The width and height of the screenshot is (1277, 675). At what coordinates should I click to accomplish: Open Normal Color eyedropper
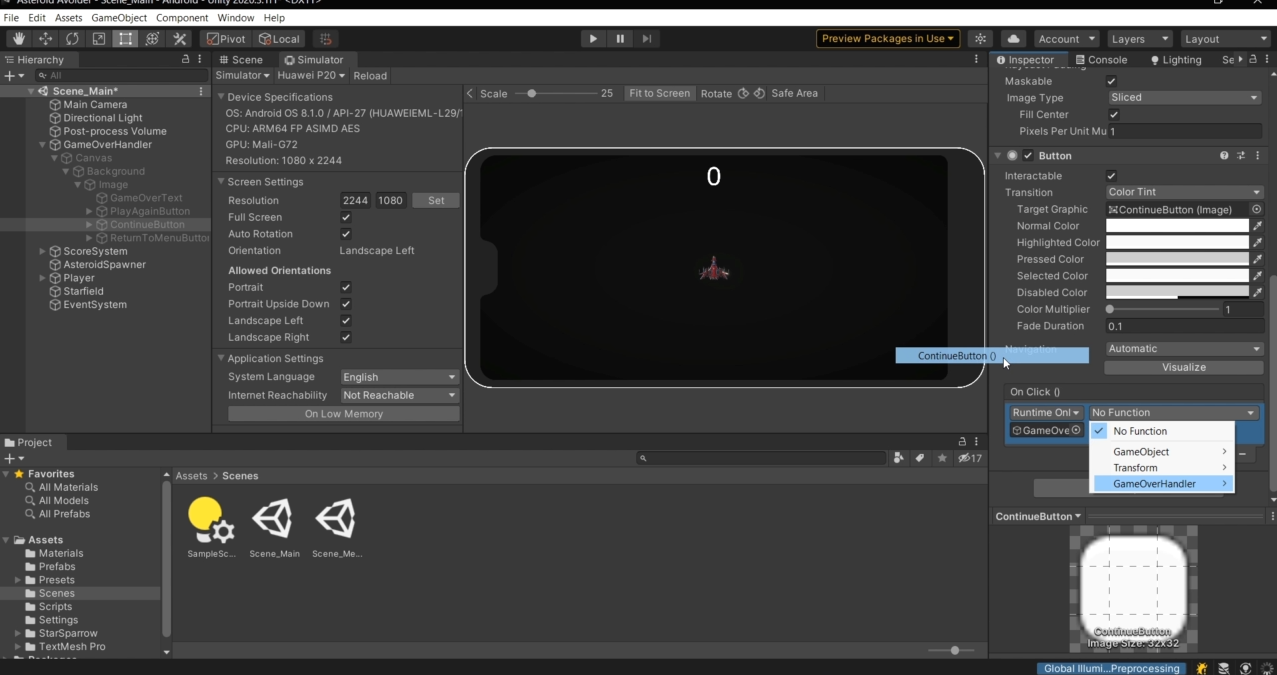1257,226
